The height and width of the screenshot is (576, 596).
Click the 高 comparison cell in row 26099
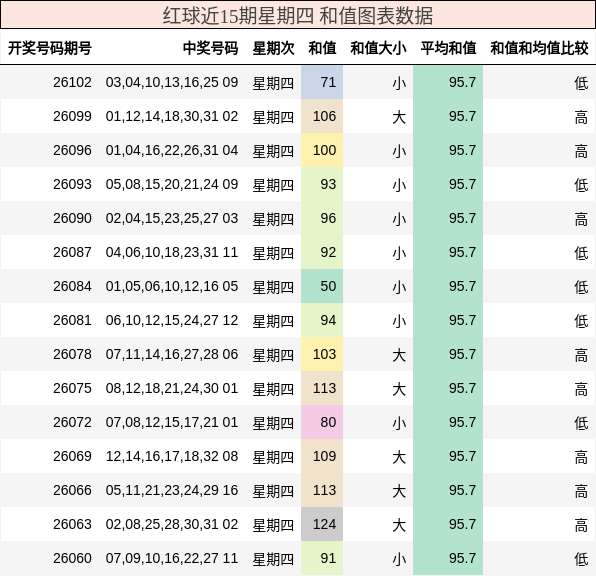pos(581,117)
